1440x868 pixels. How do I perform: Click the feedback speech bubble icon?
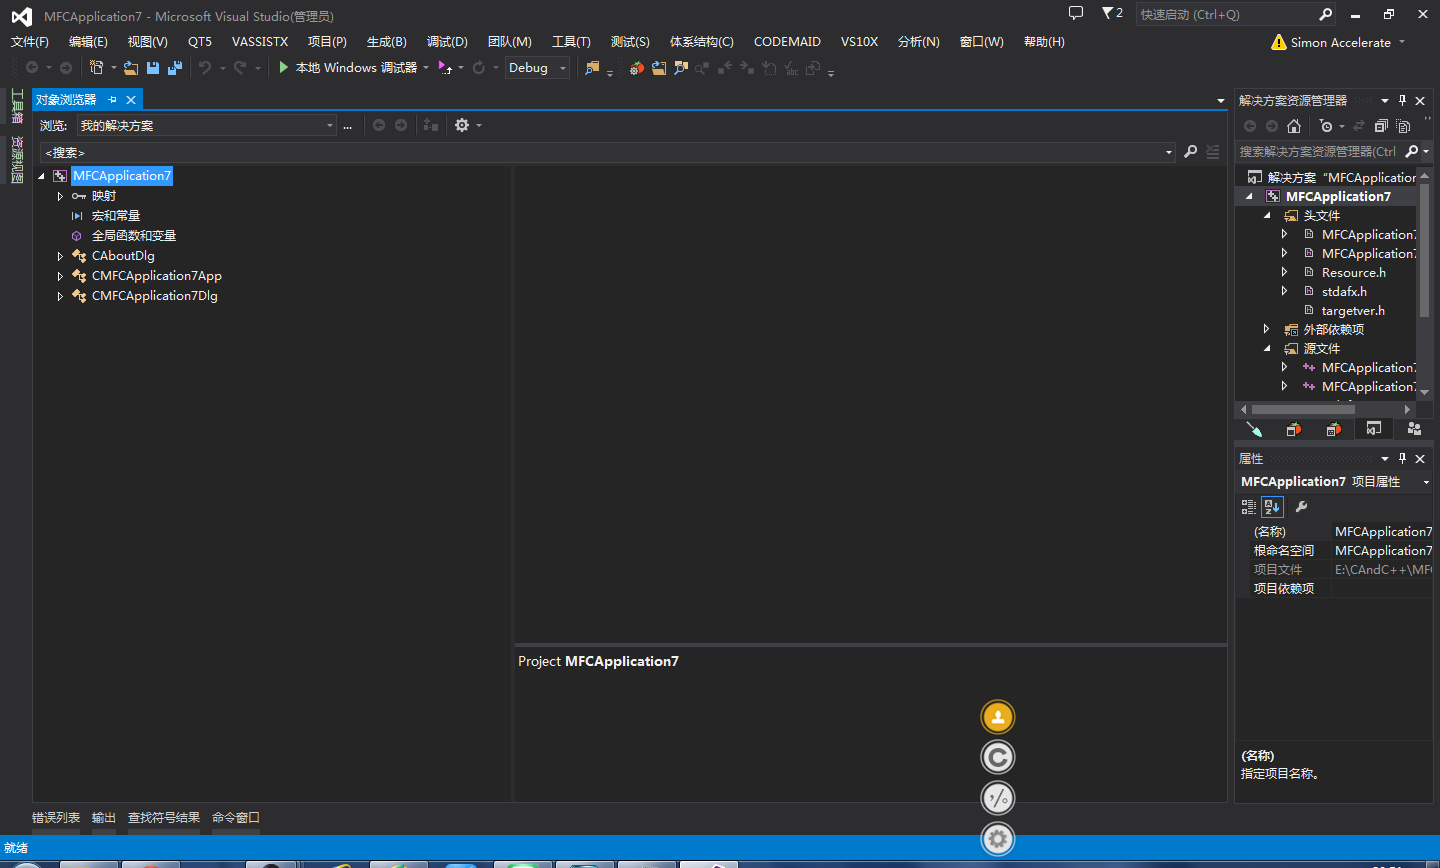1076,13
